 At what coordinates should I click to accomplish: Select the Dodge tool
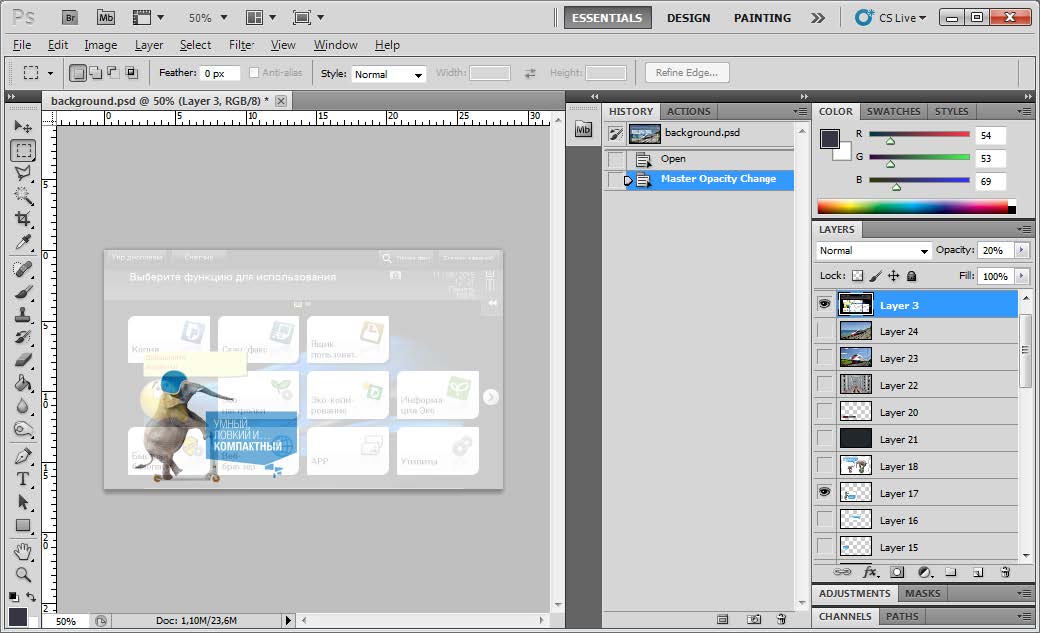23,429
